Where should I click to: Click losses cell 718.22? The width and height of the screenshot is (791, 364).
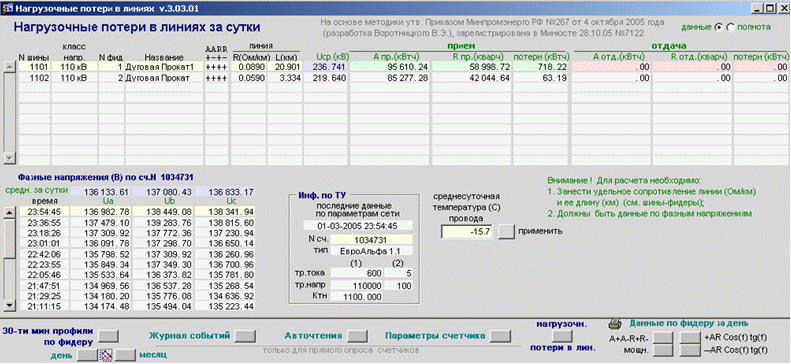tap(541, 67)
